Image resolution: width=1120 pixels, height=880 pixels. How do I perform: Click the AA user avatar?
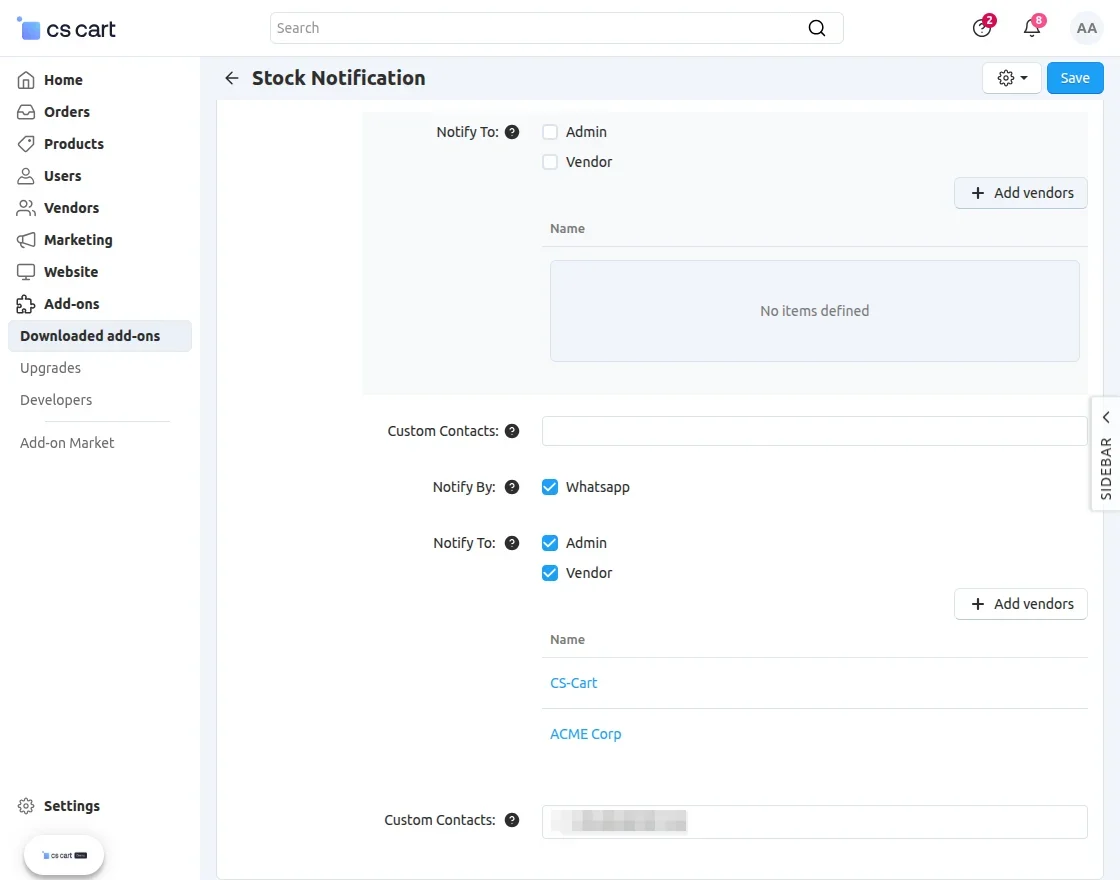pyautogui.click(x=1086, y=29)
